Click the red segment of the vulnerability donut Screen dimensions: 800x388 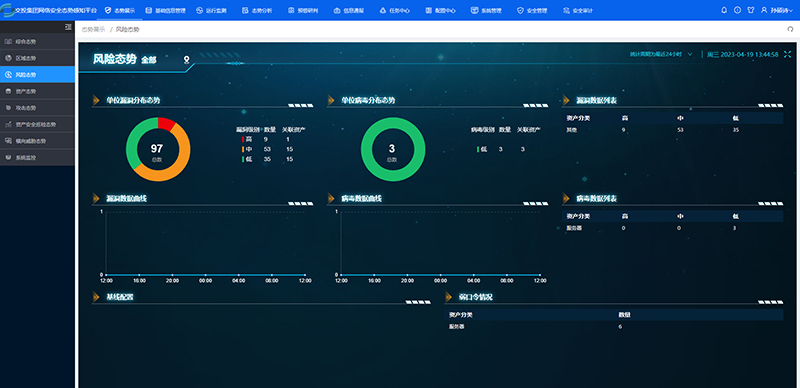click(166, 124)
